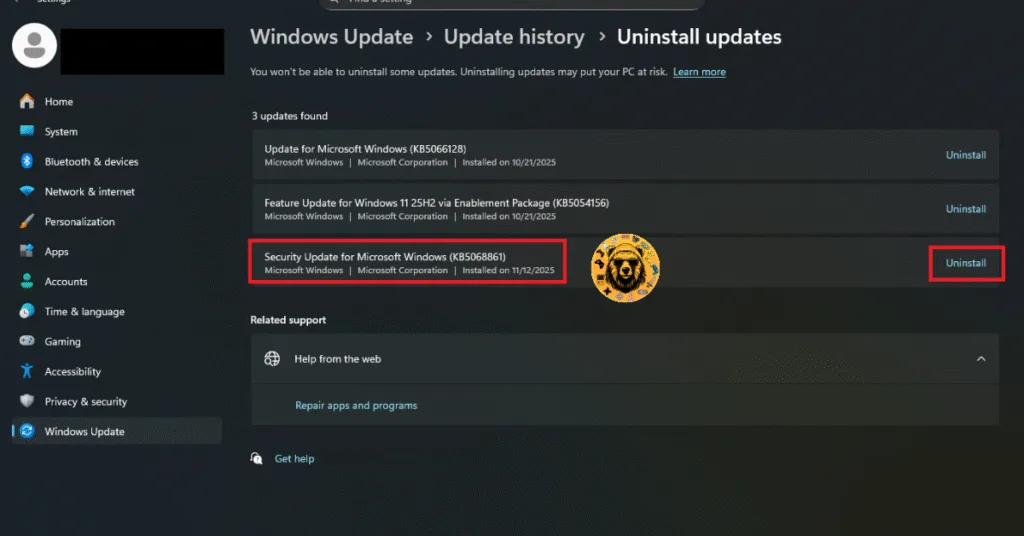Click the Accounts person icon
1024x536 pixels.
[x=27, y=281]
